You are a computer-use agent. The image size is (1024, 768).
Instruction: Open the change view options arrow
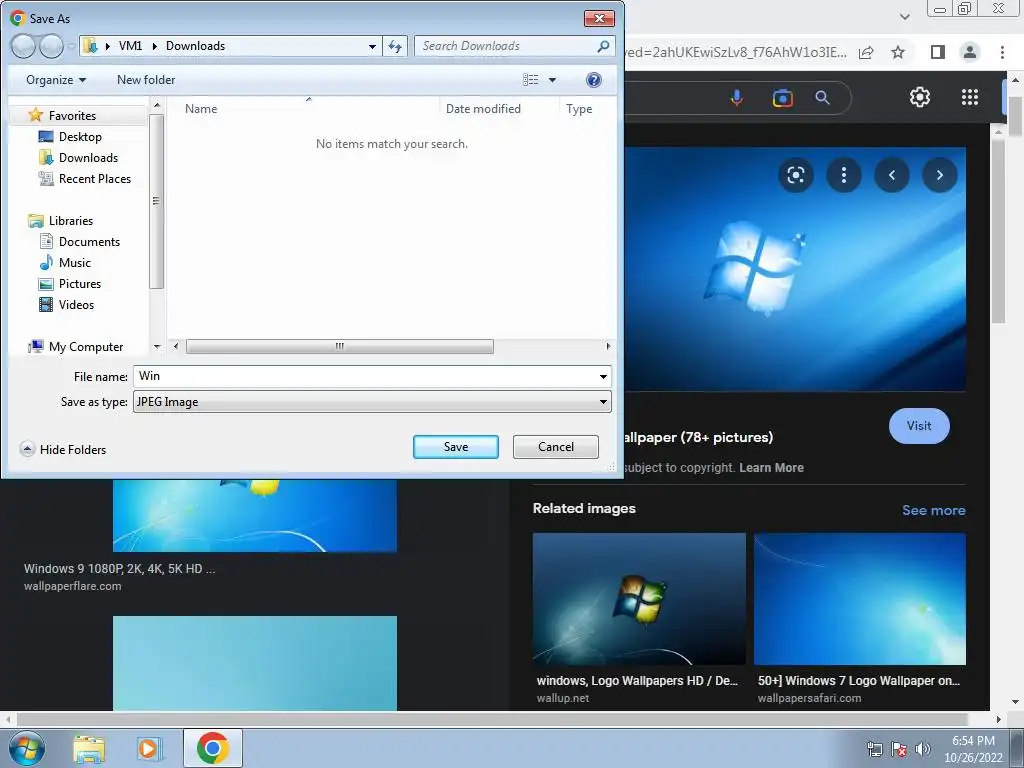(x=552, y=80)
